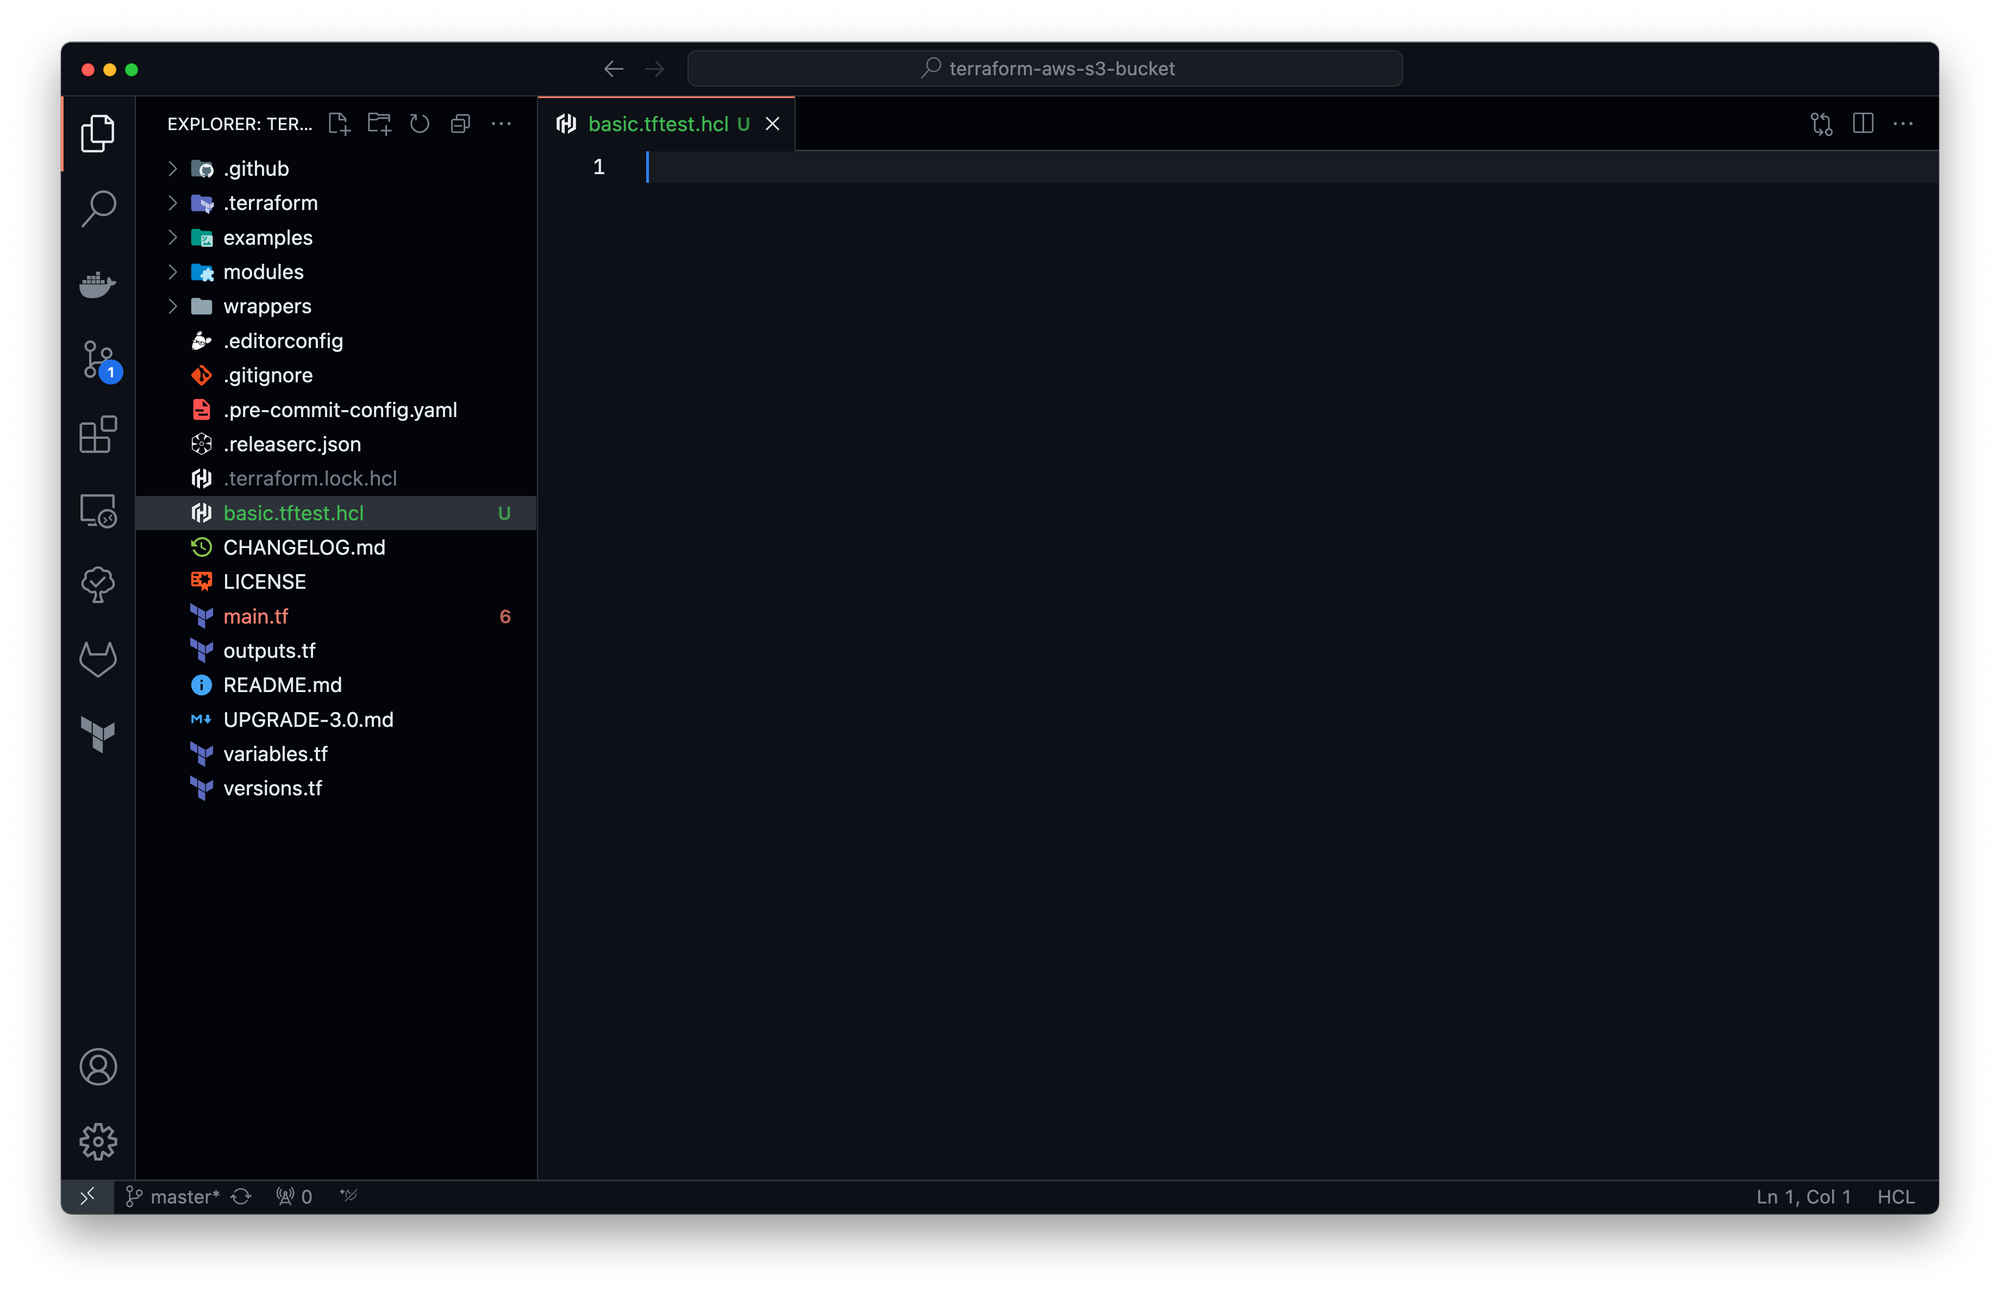Open the Extensions view icon
Viewport: 2000px width, 1295px height.
coord(98,435)
